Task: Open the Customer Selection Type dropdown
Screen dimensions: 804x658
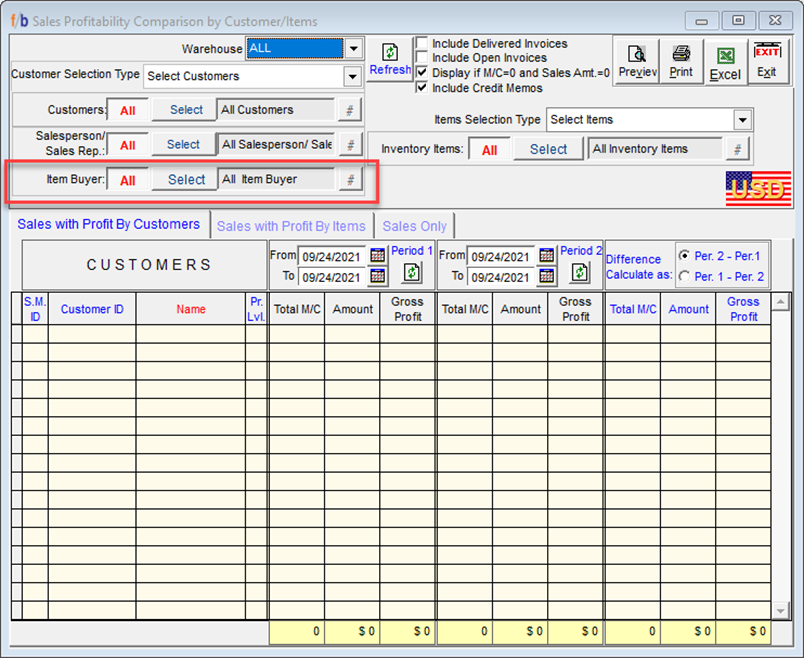Action: click(352, 77)
